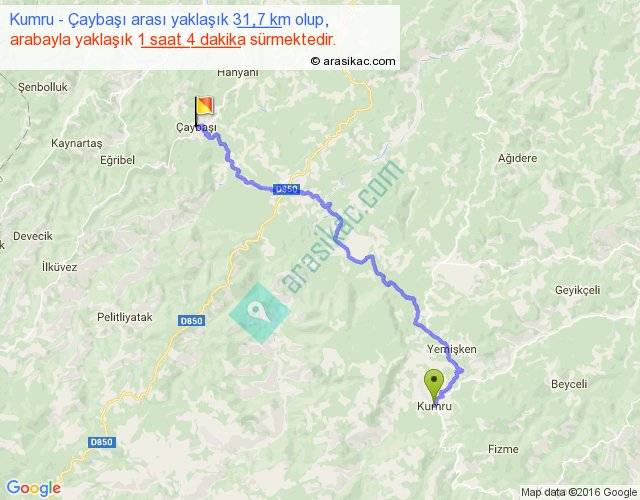
Task: Select the Şenbolluk place label
Action: (x=42, y=87)
